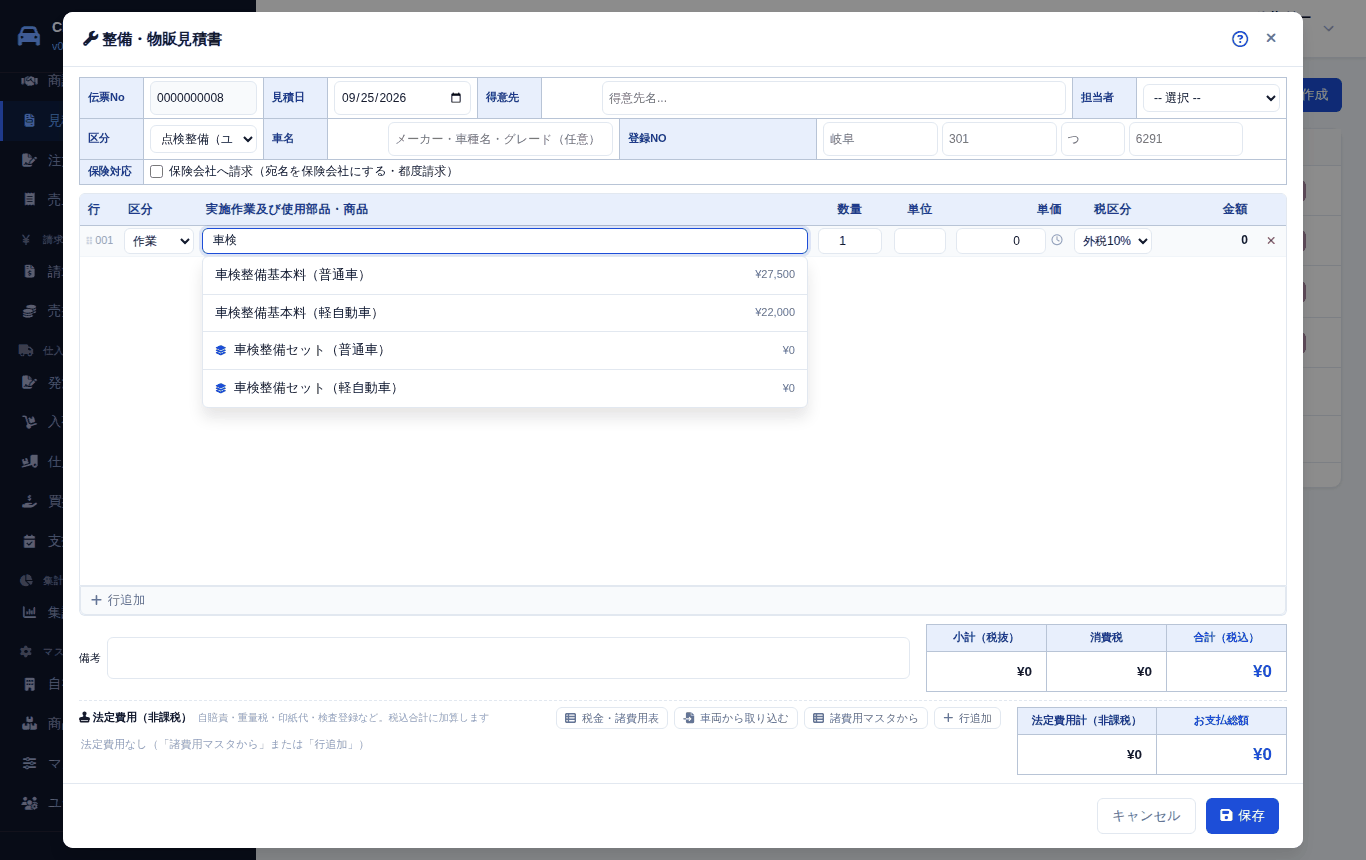Click the 数量 field in row 001
The image size is (1366, 860).
(850, 241)
